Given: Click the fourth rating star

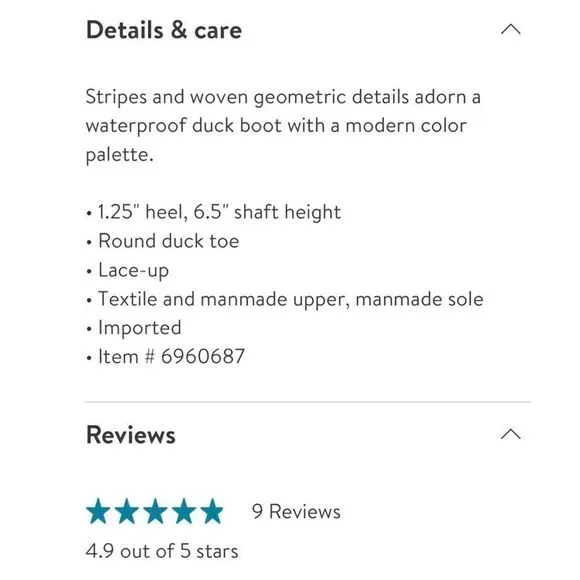Looking at the screenshot, I should click(183, 511).
